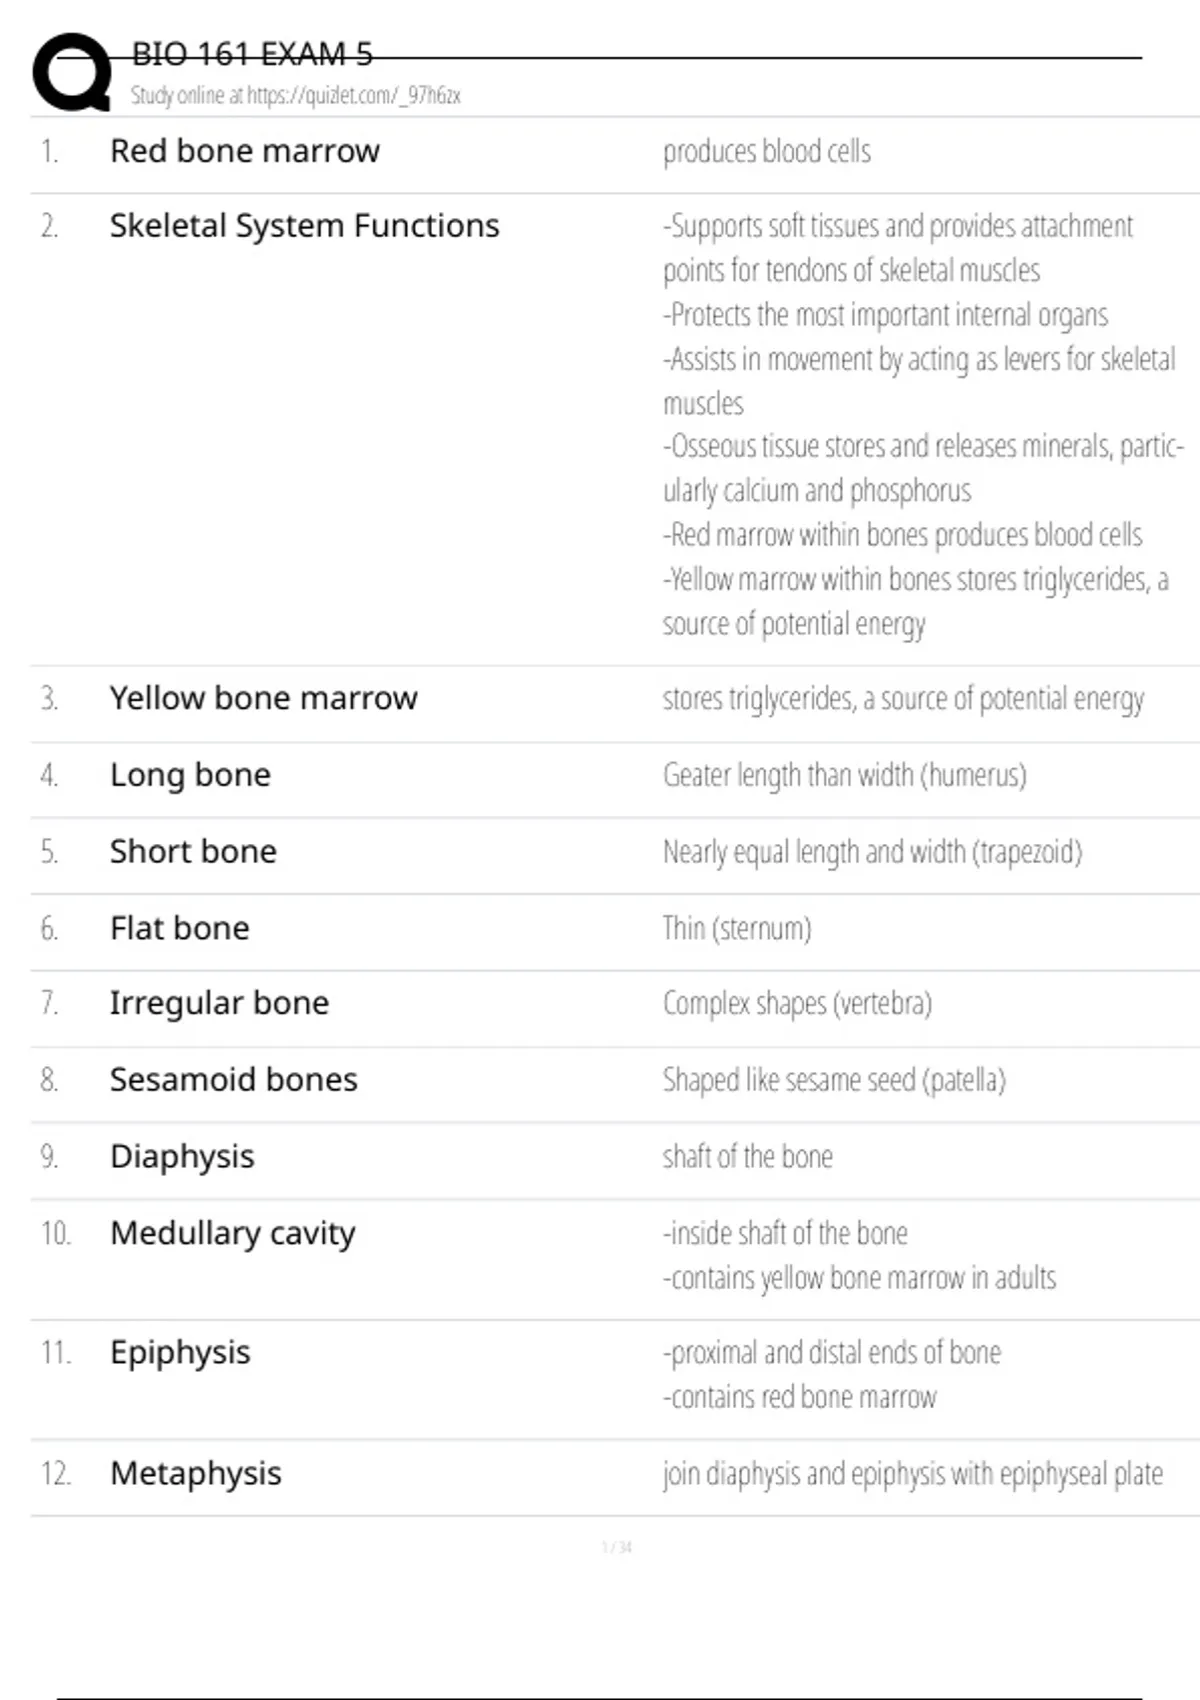Select the Yellow bone marrow term
Screen dimensions: 1200x1700
point(263,698)
